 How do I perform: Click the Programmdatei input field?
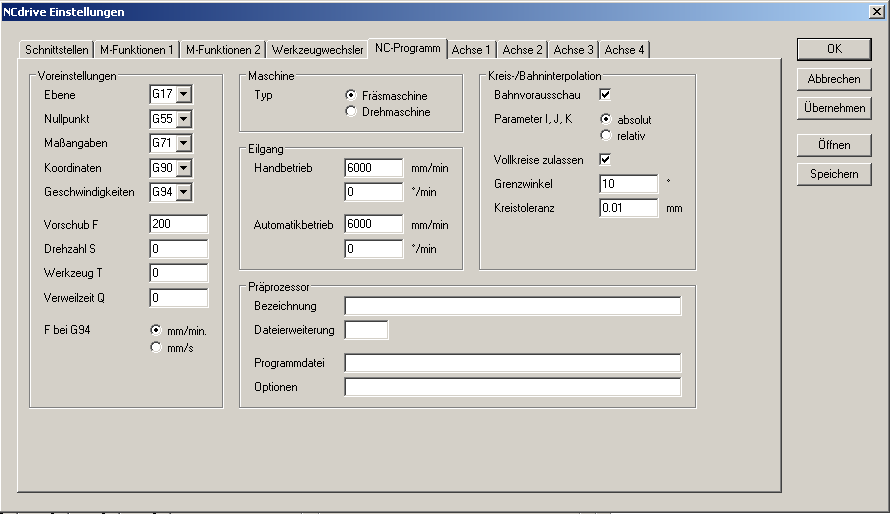(513, 363)
